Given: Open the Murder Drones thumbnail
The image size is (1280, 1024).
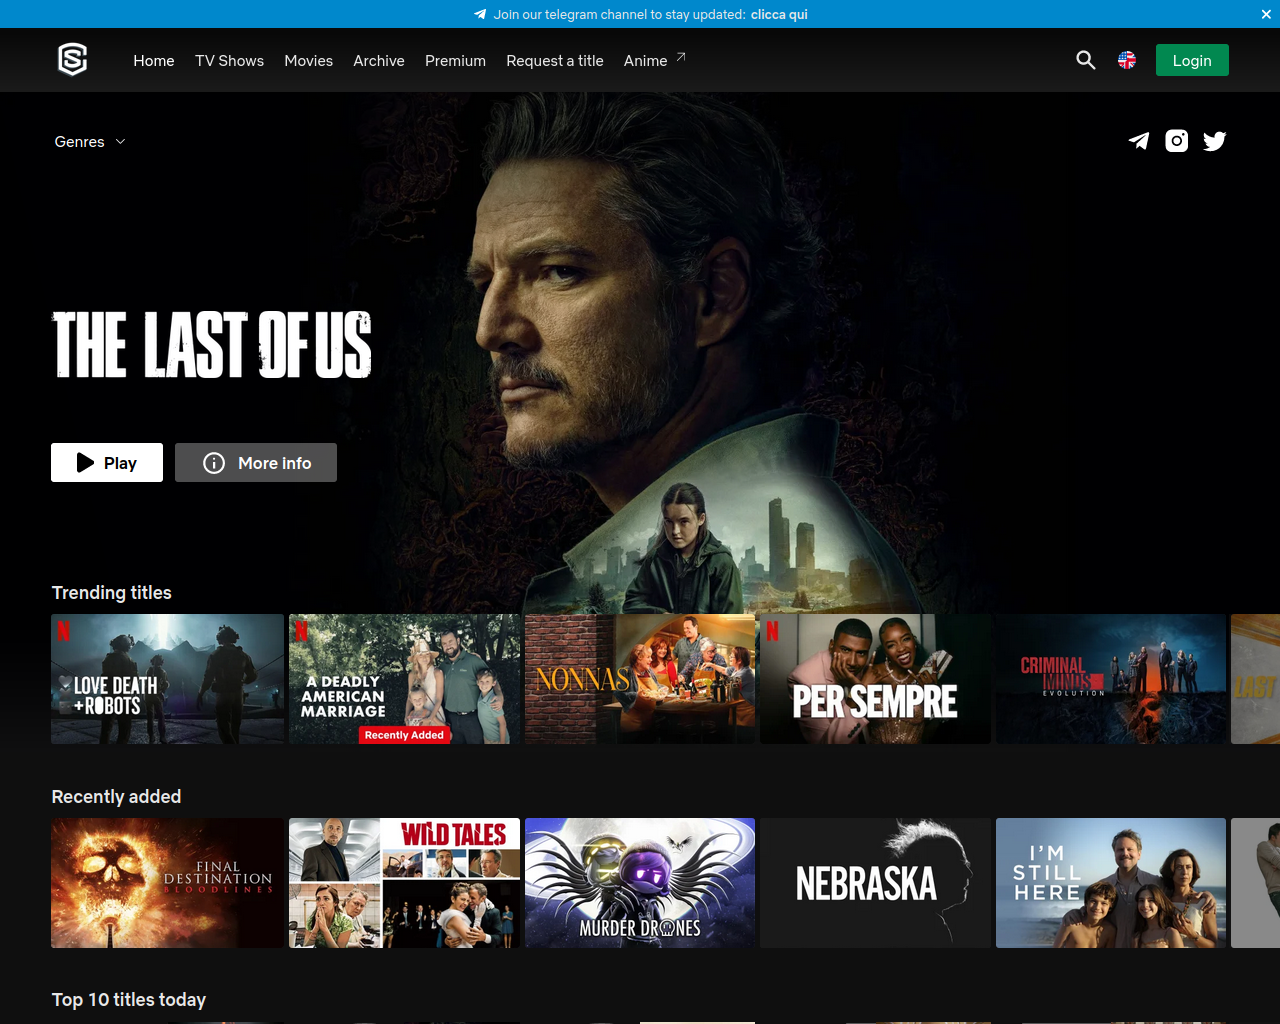Looking at the screenshot, I should [x=640, y=883].
